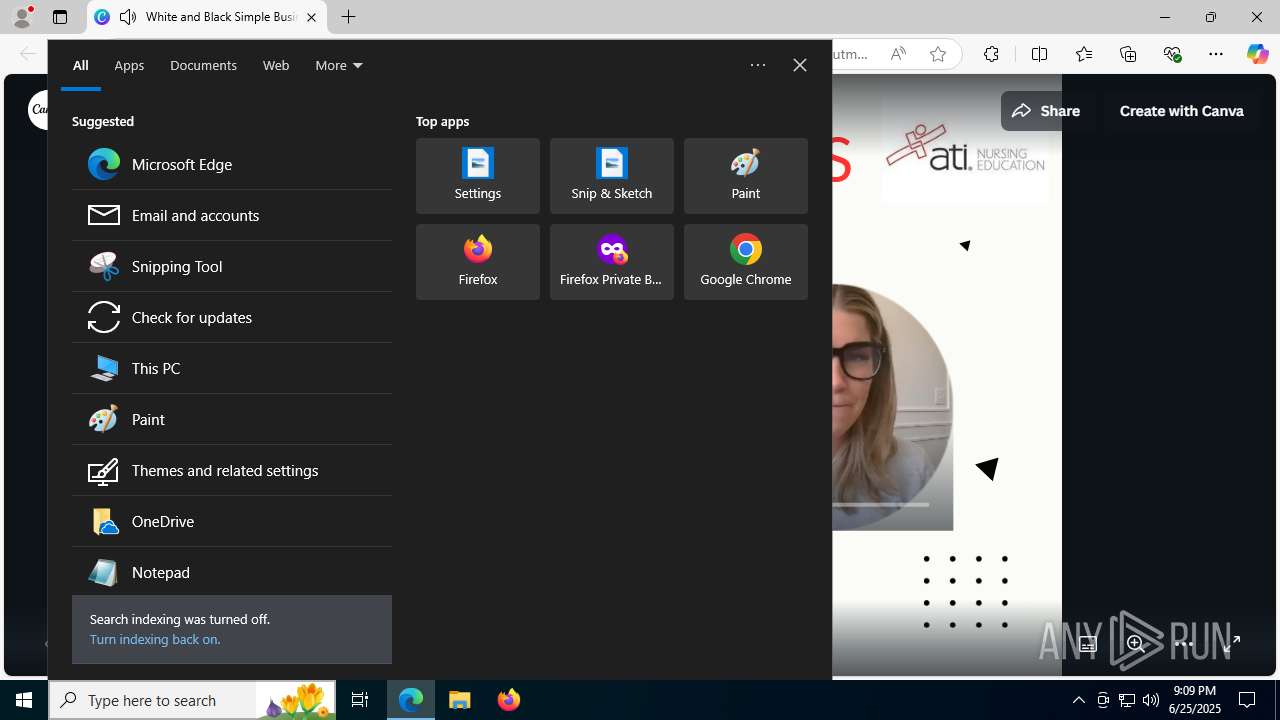The width and height of the screenshot is (1280, 720).
Task: Open OneDrive from suggestions
Action: tap(231, 521)
